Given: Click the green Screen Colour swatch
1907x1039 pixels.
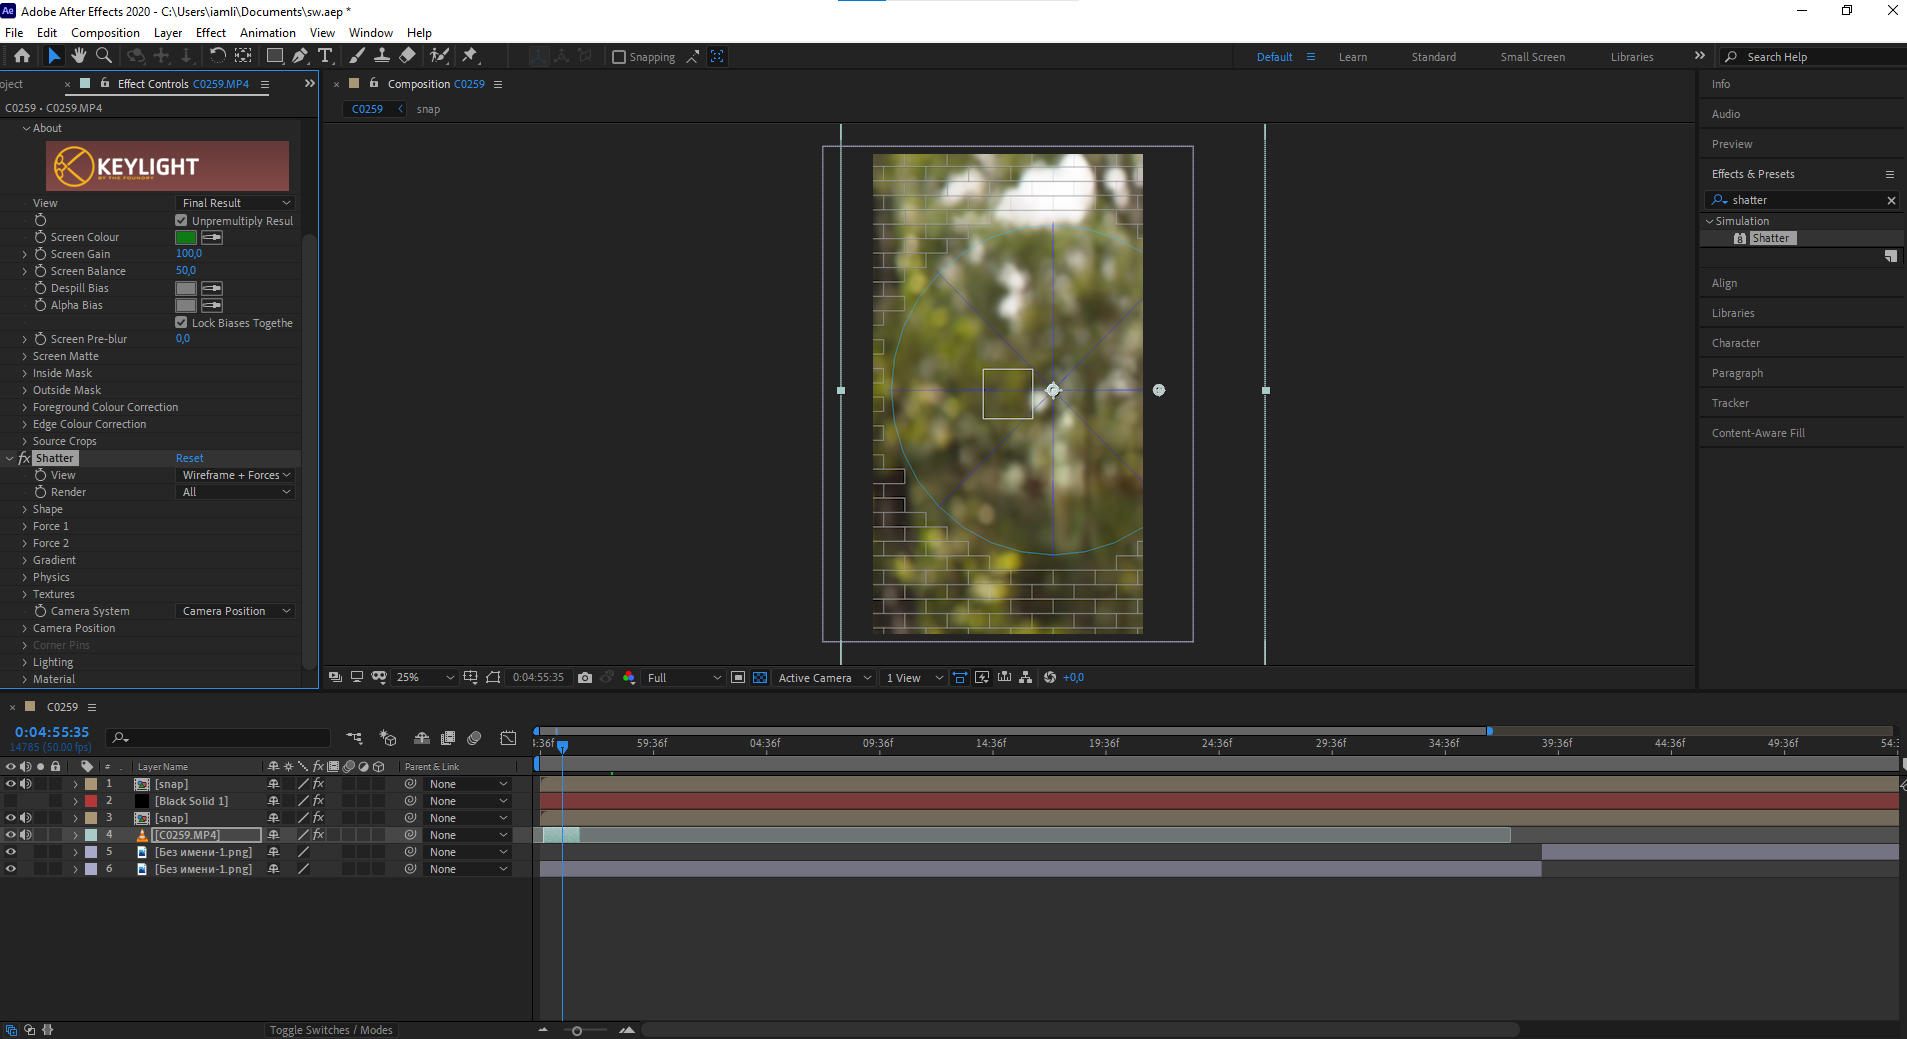Looking at the screenshot, I should (x=186, y=237).
